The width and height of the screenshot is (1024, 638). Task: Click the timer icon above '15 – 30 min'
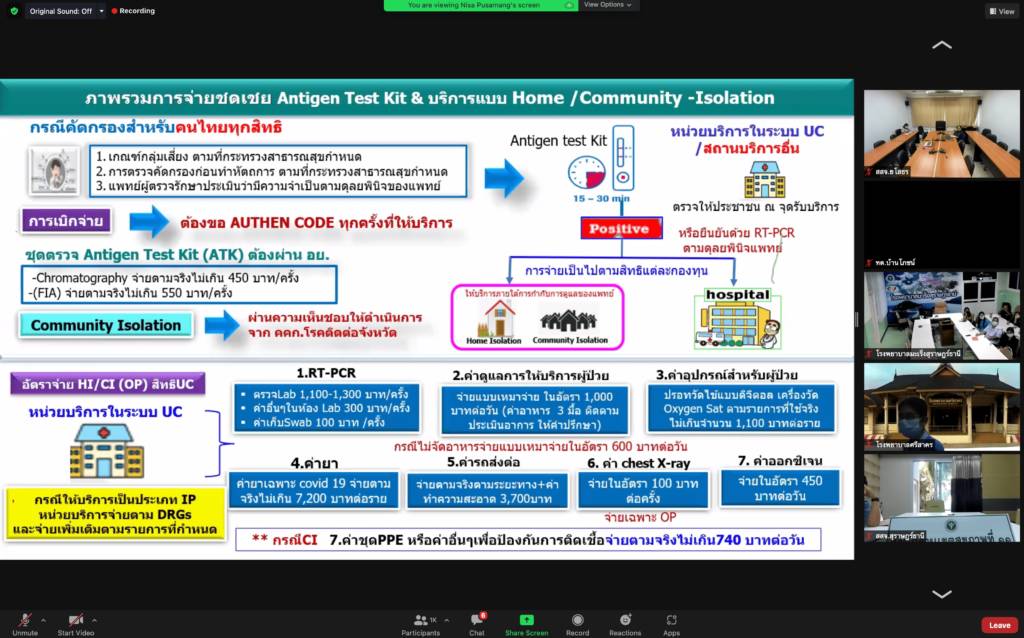tap(586, 174)
